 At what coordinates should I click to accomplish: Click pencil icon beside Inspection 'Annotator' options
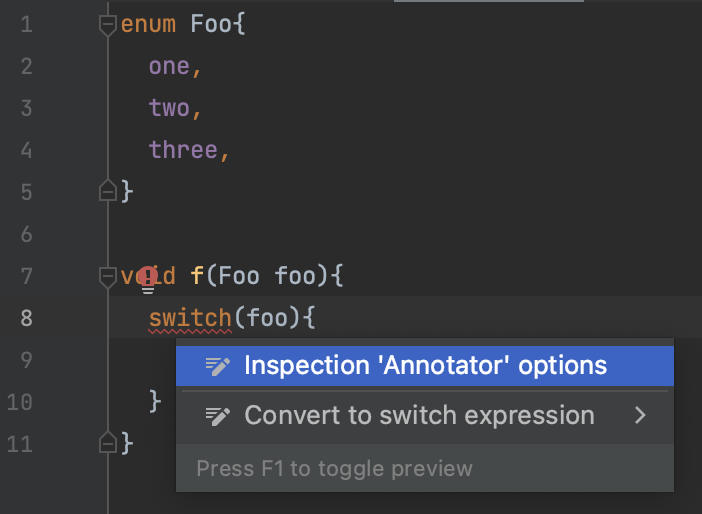218,366
